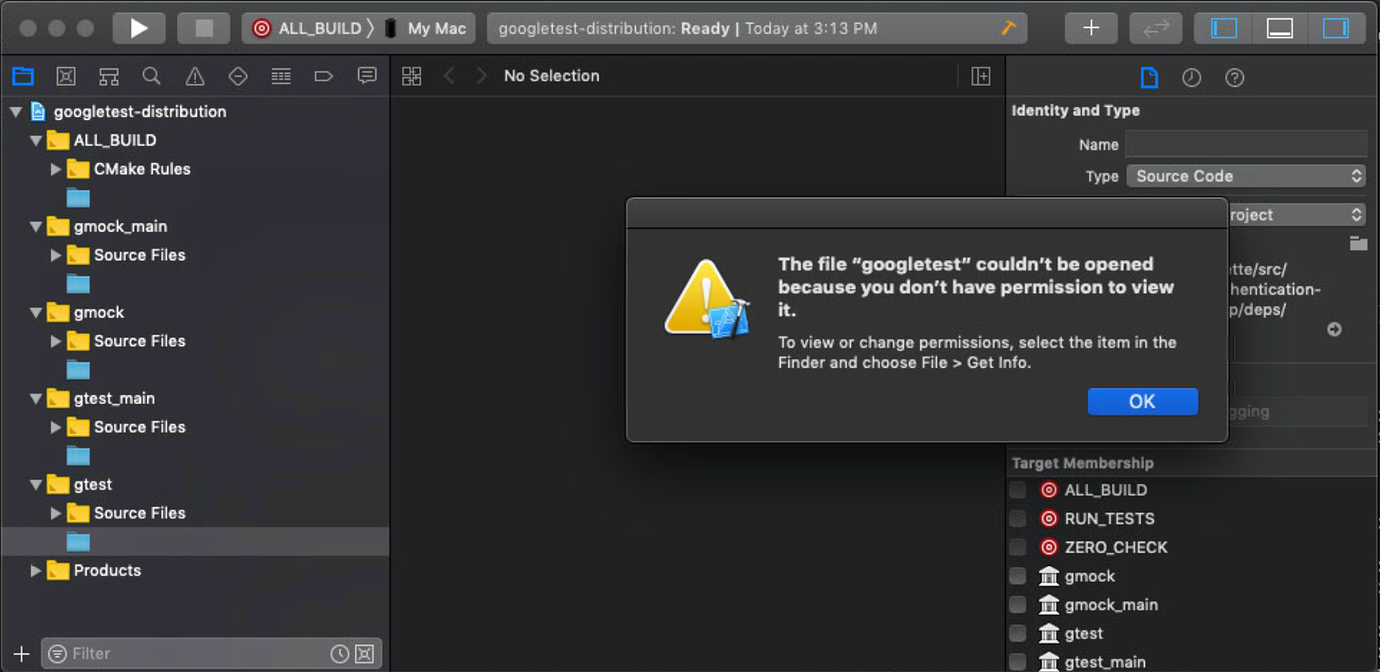The width and height of the screenshot is (1380, 672).
Task: Expand Source Files under gtest
Action: [56, 513]
